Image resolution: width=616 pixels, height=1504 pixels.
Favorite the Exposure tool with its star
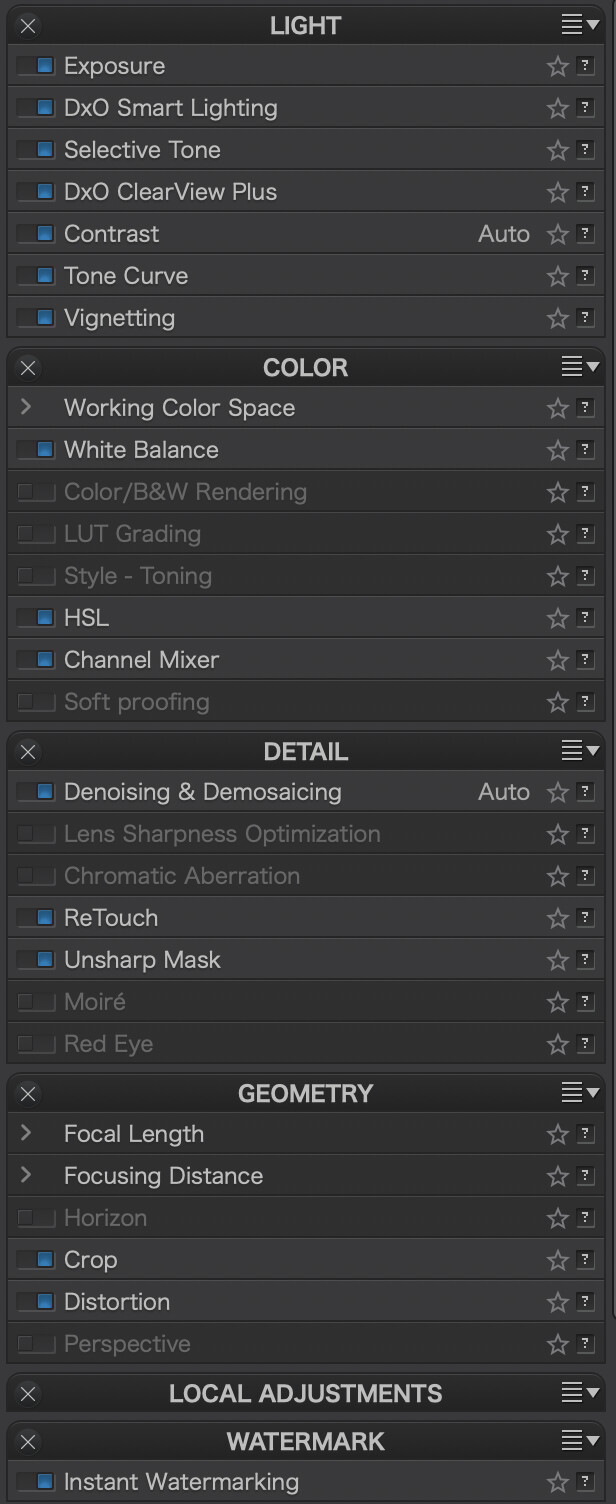pyautogui.click(x=557, y=67)
